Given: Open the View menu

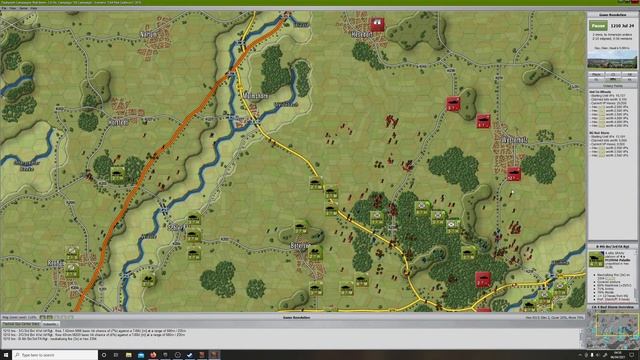Looking at the screenshot, I should pos(13,8).
